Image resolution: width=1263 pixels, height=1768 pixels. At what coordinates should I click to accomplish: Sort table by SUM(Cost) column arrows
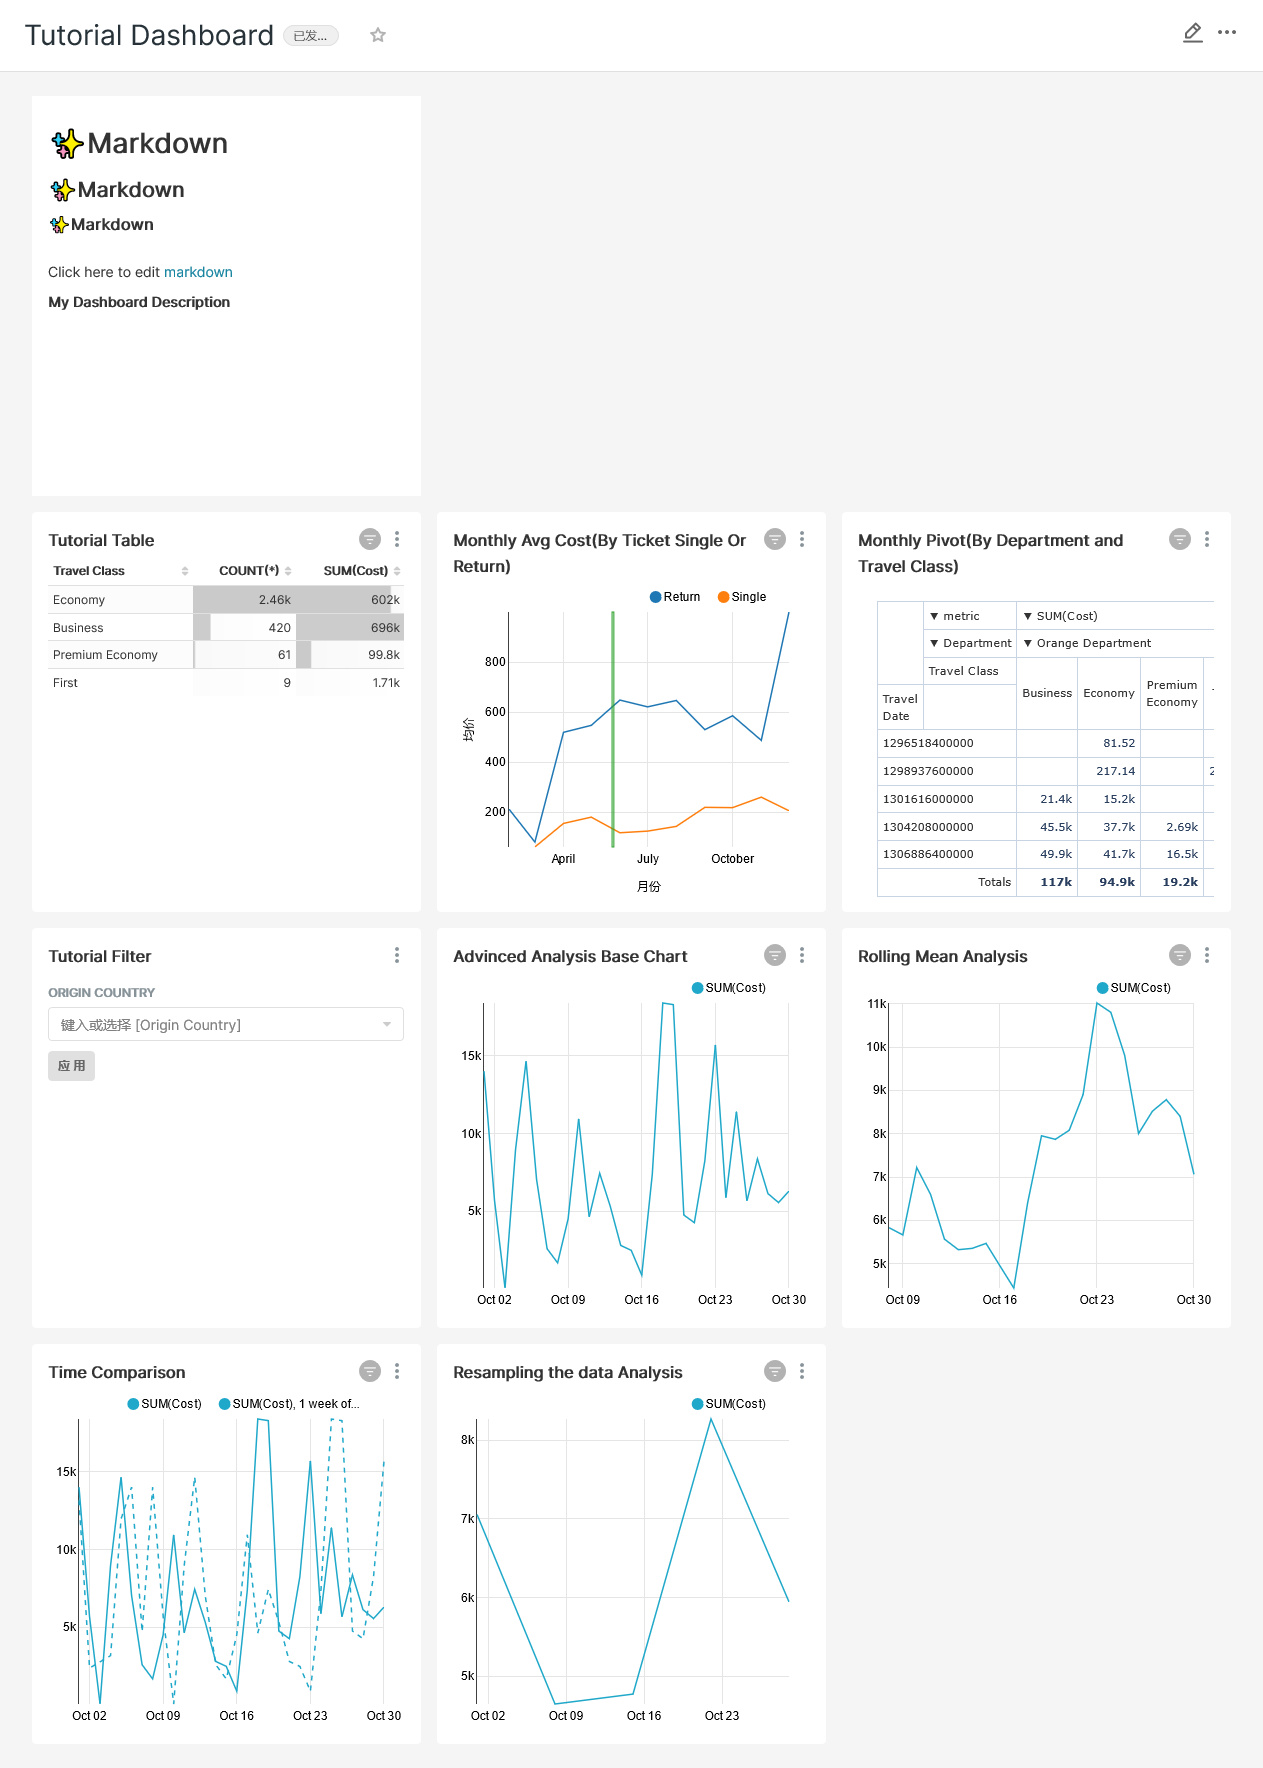[x=397, y=571]
